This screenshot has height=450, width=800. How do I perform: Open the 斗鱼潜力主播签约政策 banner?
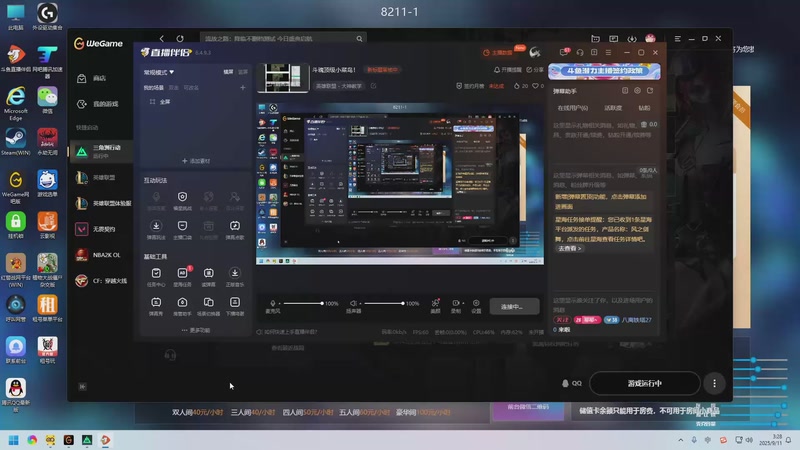(604, 71)
